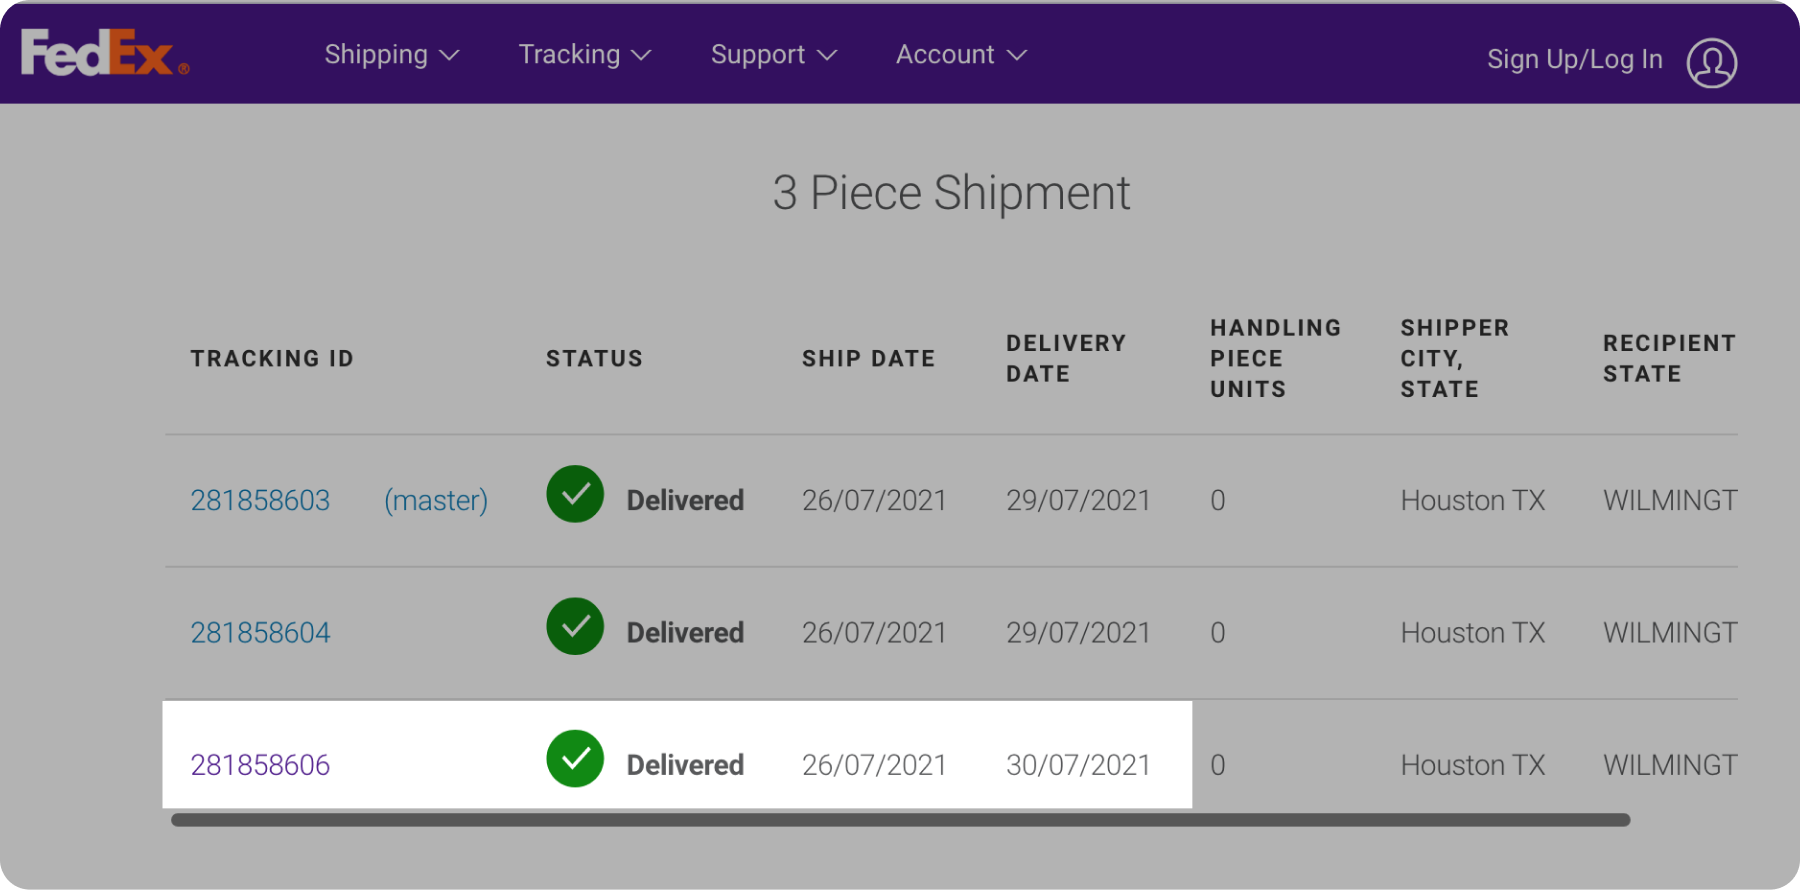Click the FedEx logo
Viewport: 1800px width, 890px height.
coord(104,53)
